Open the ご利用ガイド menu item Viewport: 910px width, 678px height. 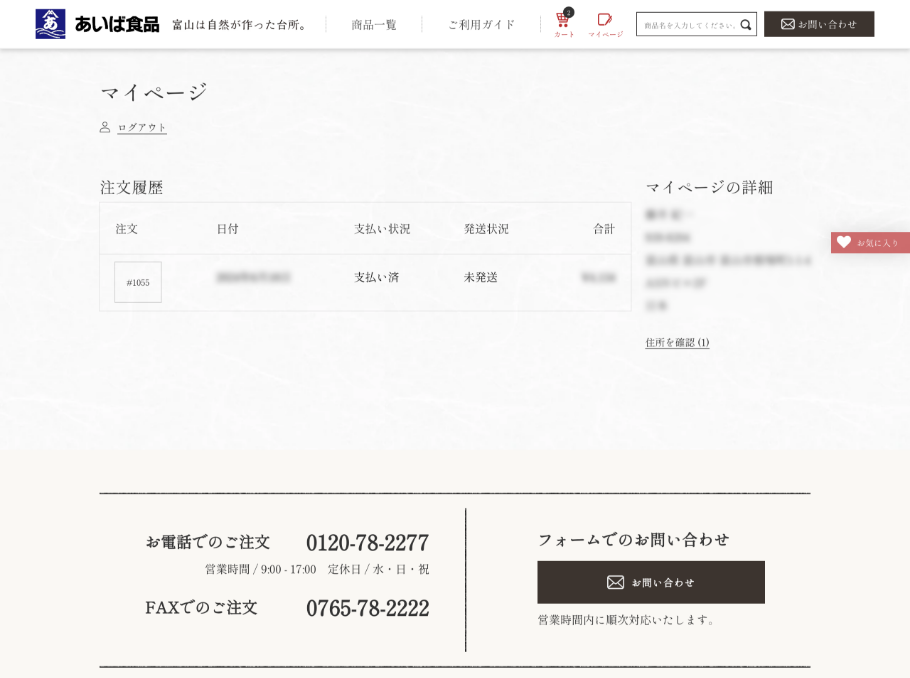pyautogui.click(x=481, y=24)
